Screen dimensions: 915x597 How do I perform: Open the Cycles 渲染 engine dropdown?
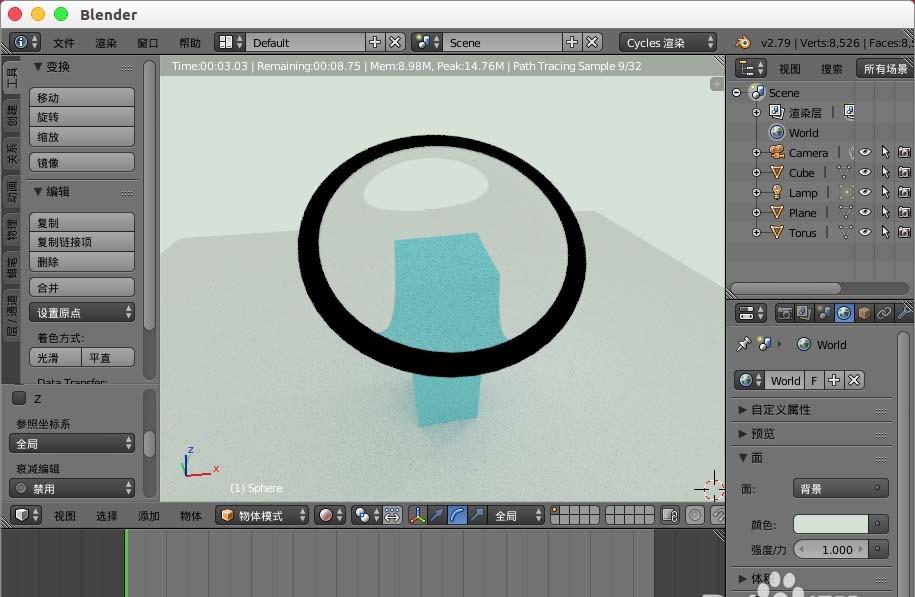pos(665,42)
